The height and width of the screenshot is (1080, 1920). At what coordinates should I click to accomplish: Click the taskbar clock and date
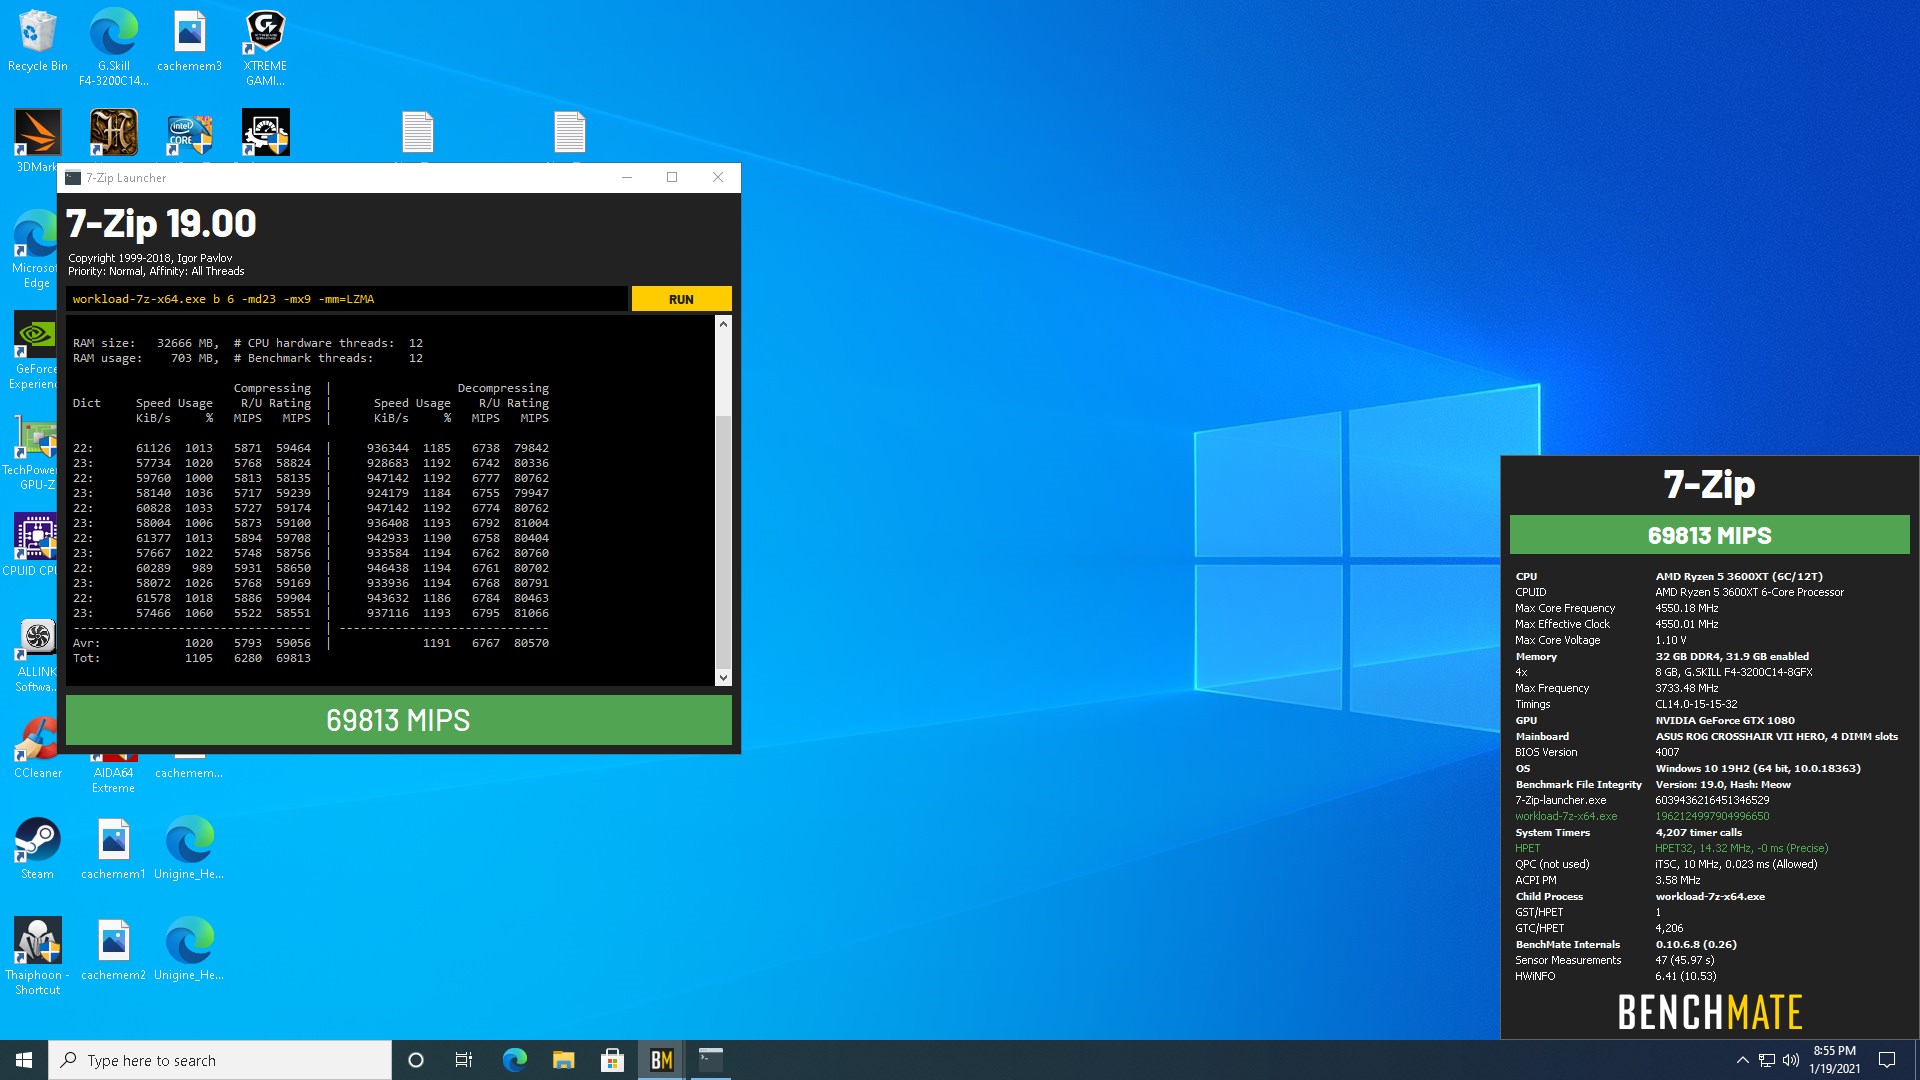click(x=1834, y=1060)
